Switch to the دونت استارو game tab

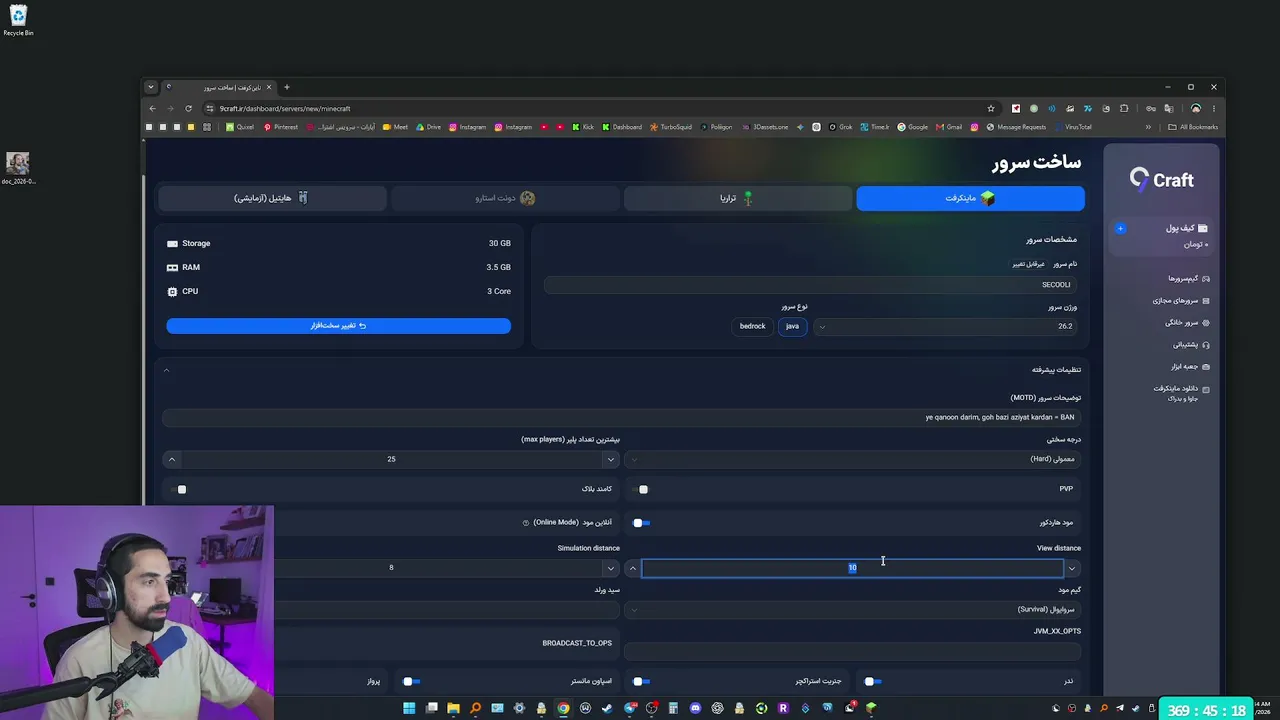pos(505,198)
